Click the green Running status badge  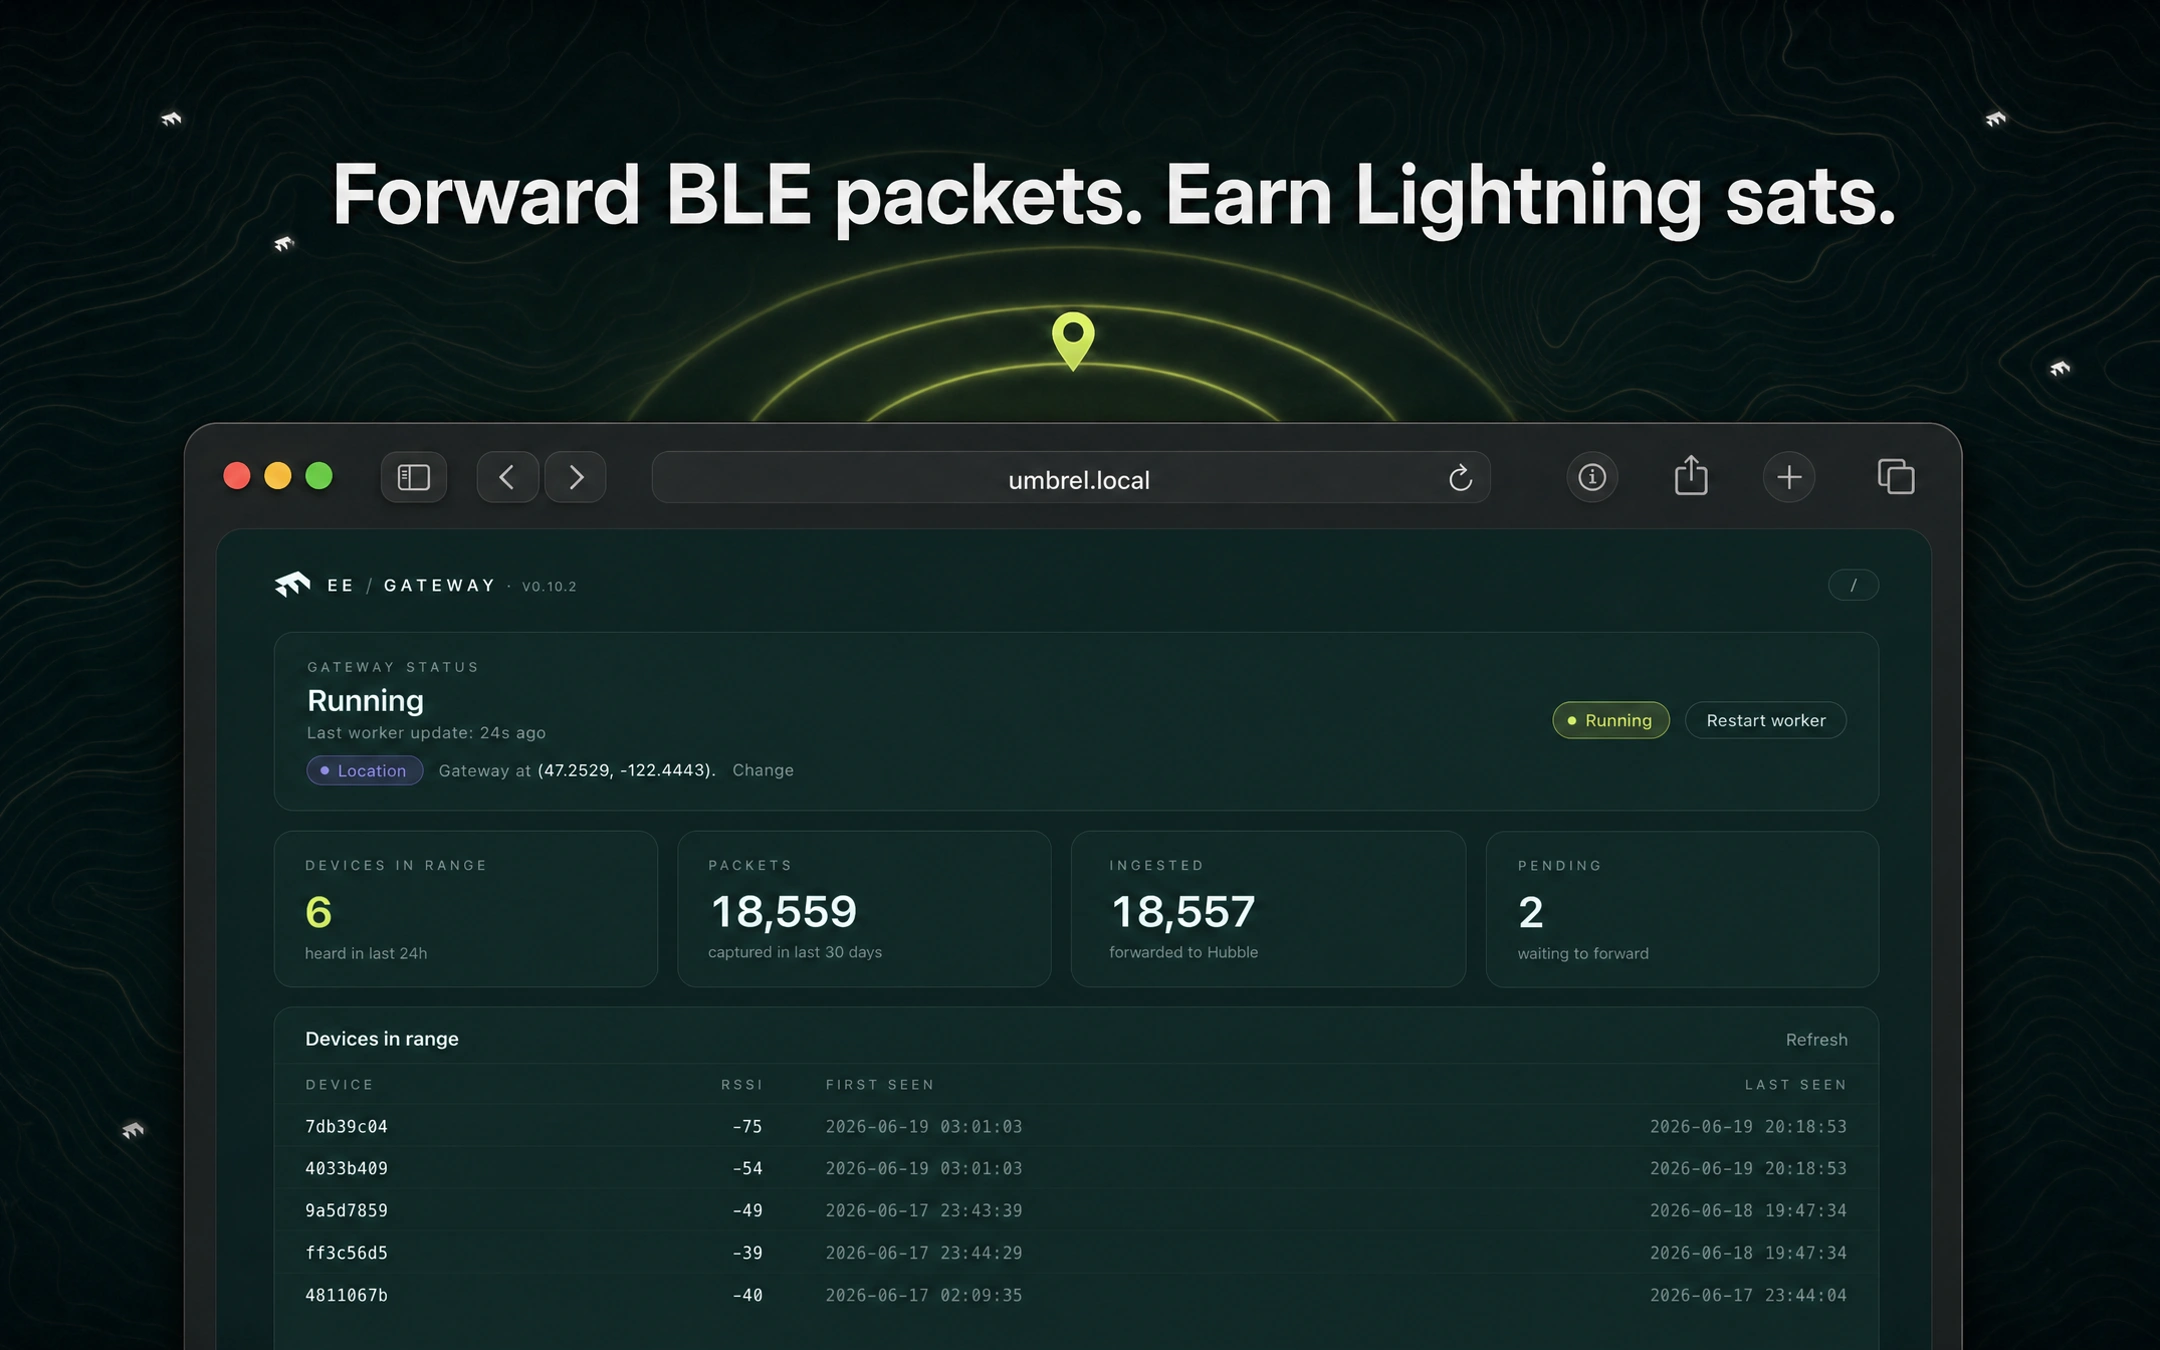pos(1610,720)
